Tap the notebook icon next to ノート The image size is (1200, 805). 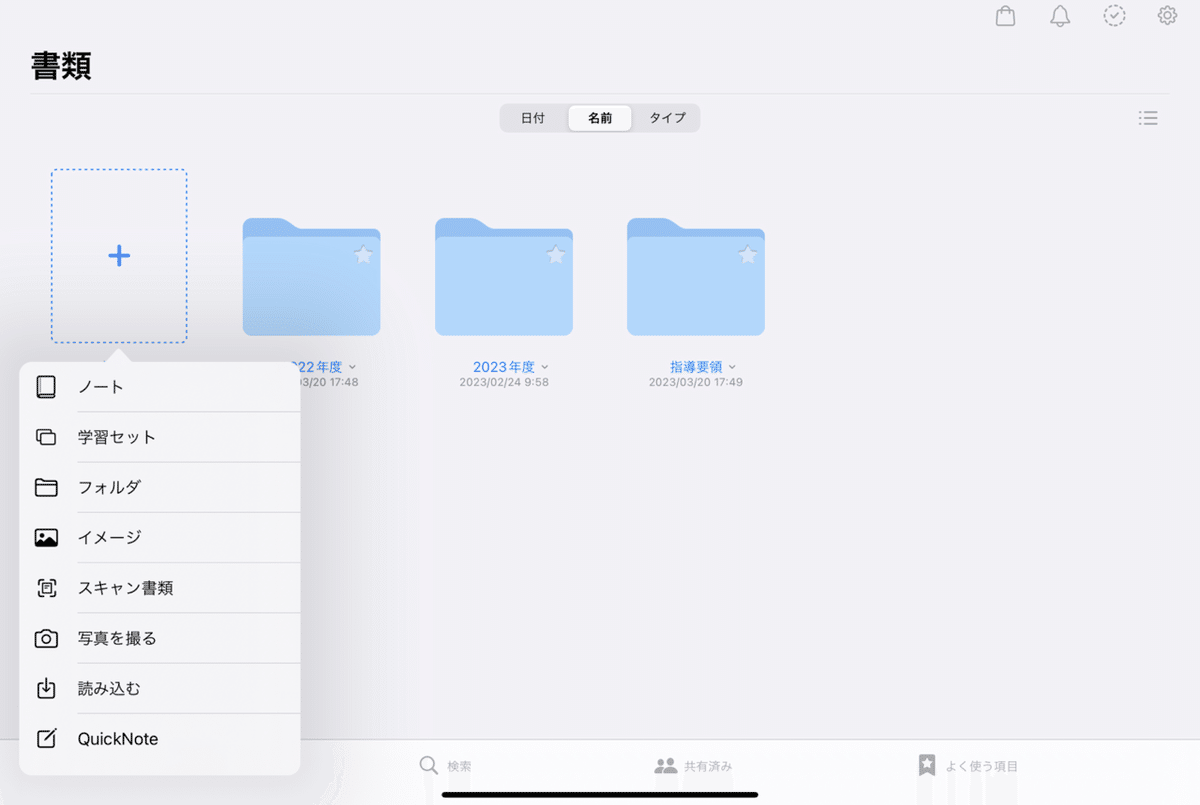point(46,387)
